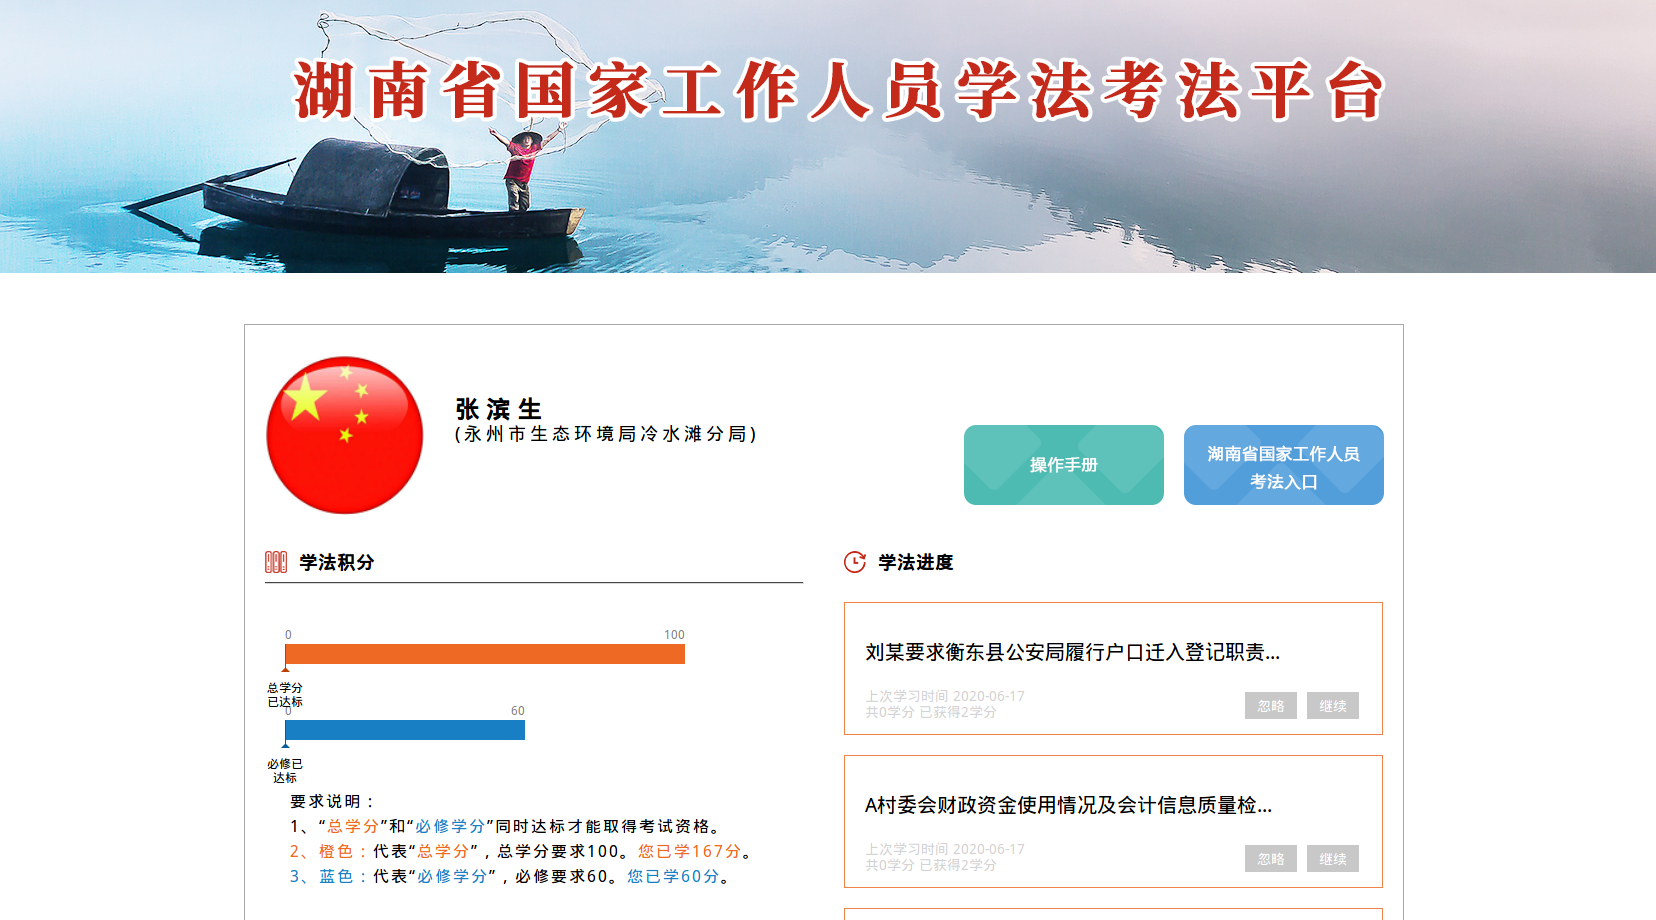The width and height of the screenshot is (1656, 920).
Task: Open the 操作手册 manual button
Action: [1064, 465]
